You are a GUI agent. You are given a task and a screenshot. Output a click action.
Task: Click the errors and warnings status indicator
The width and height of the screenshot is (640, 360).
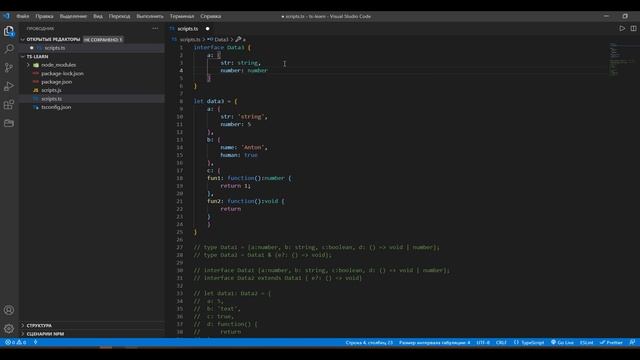[x=16, y=342]
